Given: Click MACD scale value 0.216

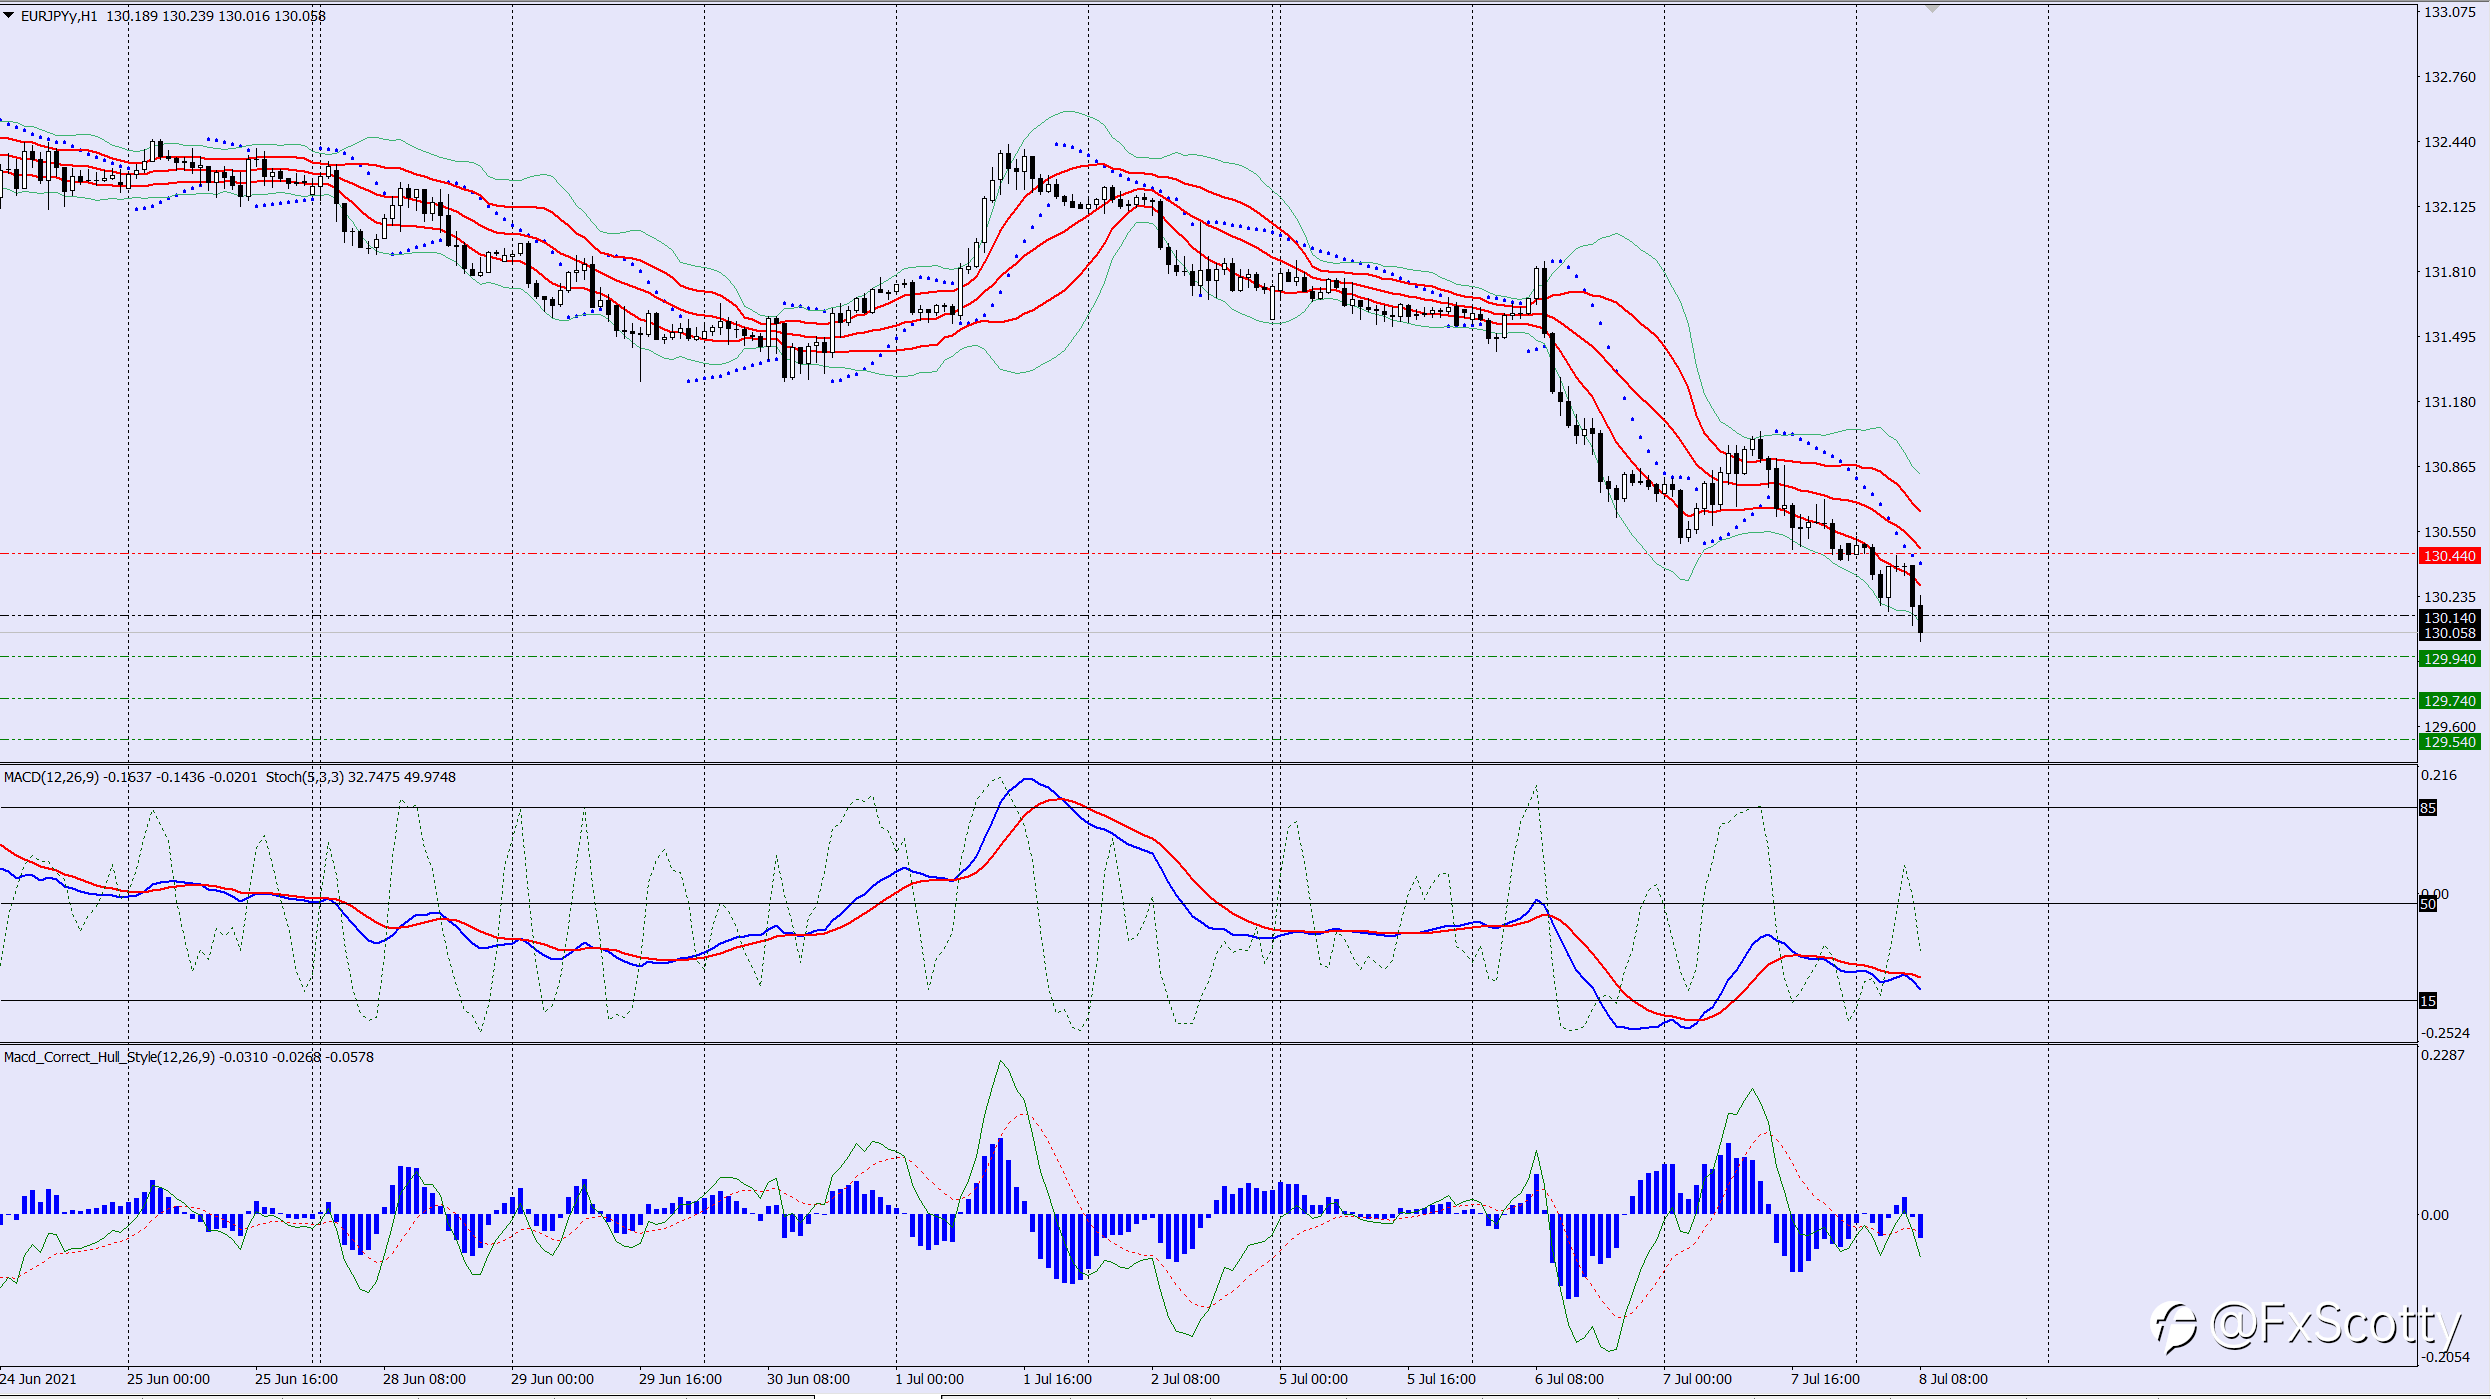Looking at the screenshot, I should [2440, 775].
